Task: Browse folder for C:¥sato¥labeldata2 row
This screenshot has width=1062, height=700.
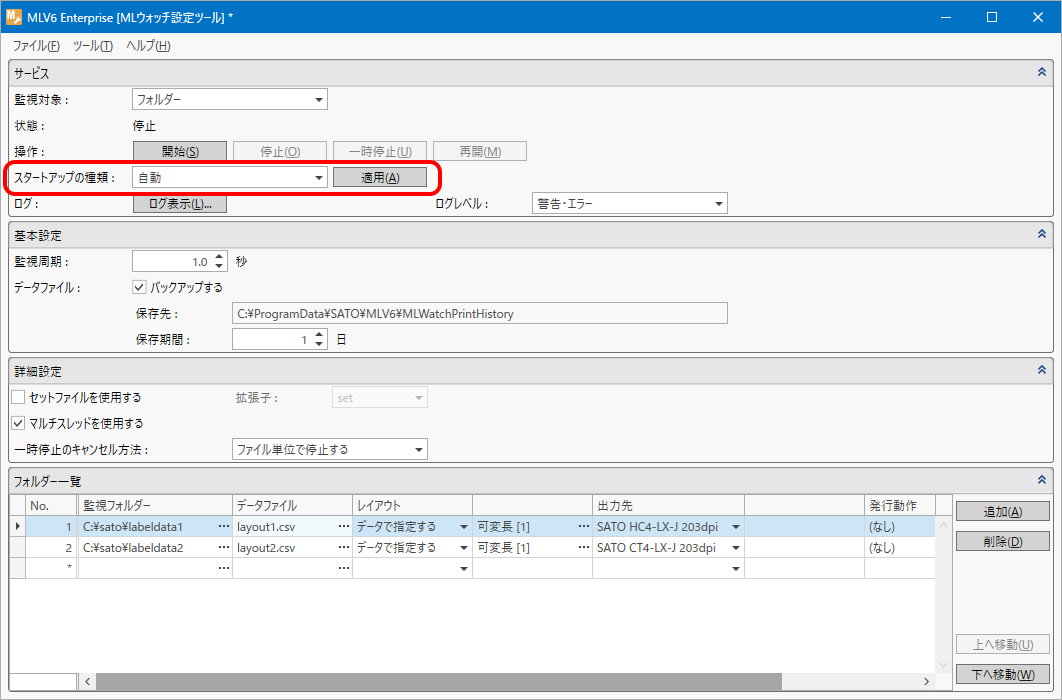Action: [224, 548]
